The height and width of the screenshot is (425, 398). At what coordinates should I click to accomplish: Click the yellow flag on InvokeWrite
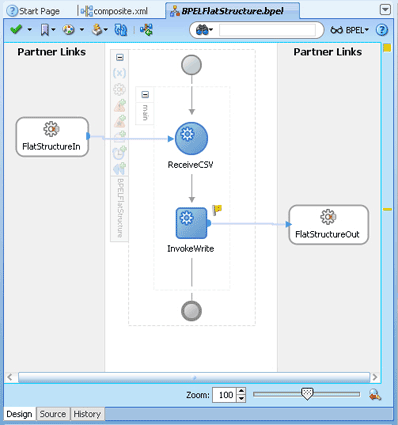pyautogui.click(x=217, y=210)
